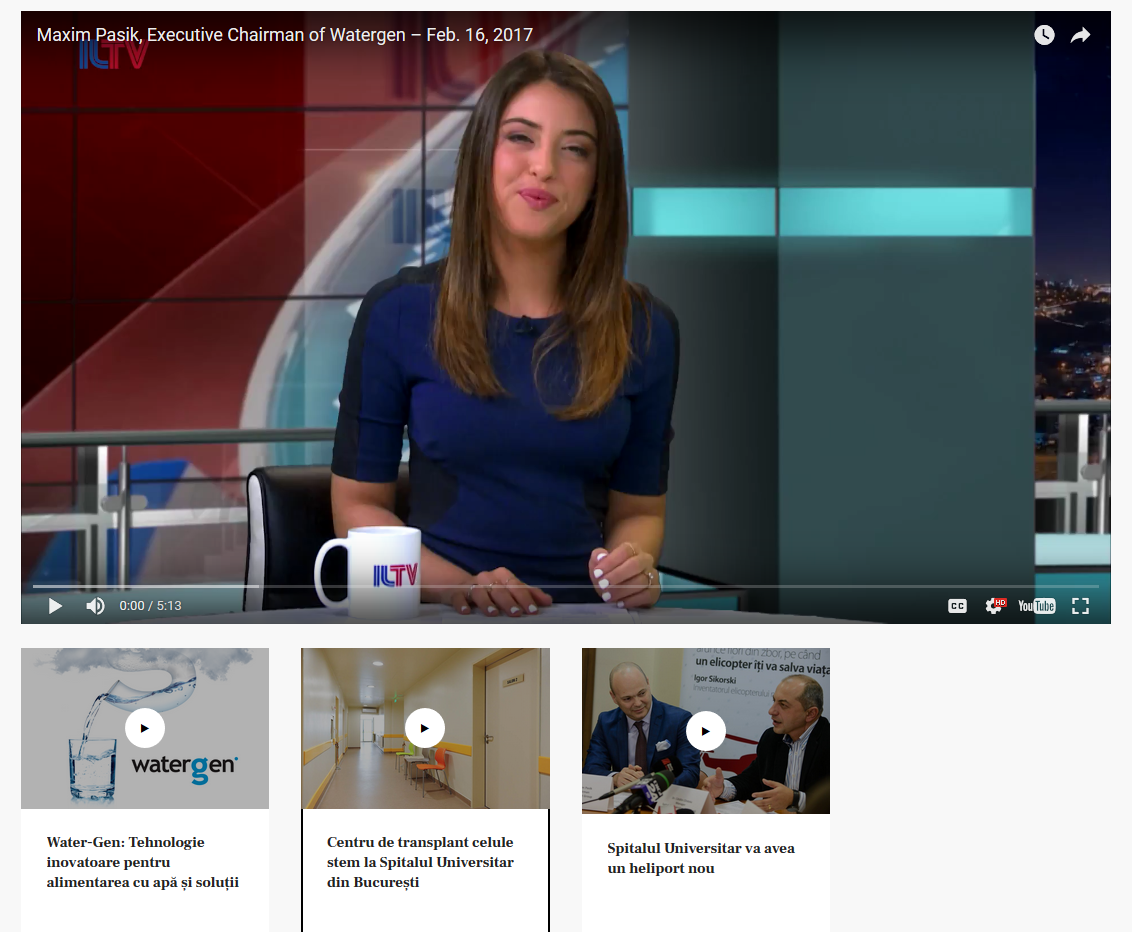The image size is (1132, 932).
Task: Click the Share arrow icon
Action: point(1080,36)
